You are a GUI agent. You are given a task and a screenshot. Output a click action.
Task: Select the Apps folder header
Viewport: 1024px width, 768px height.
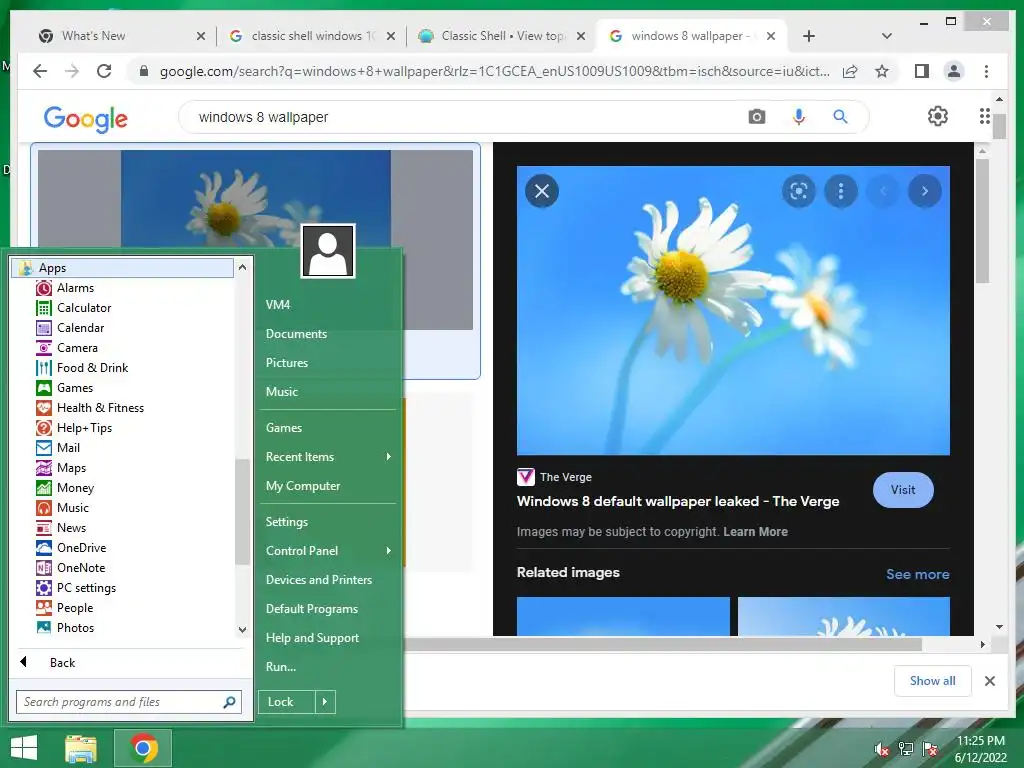122,268
